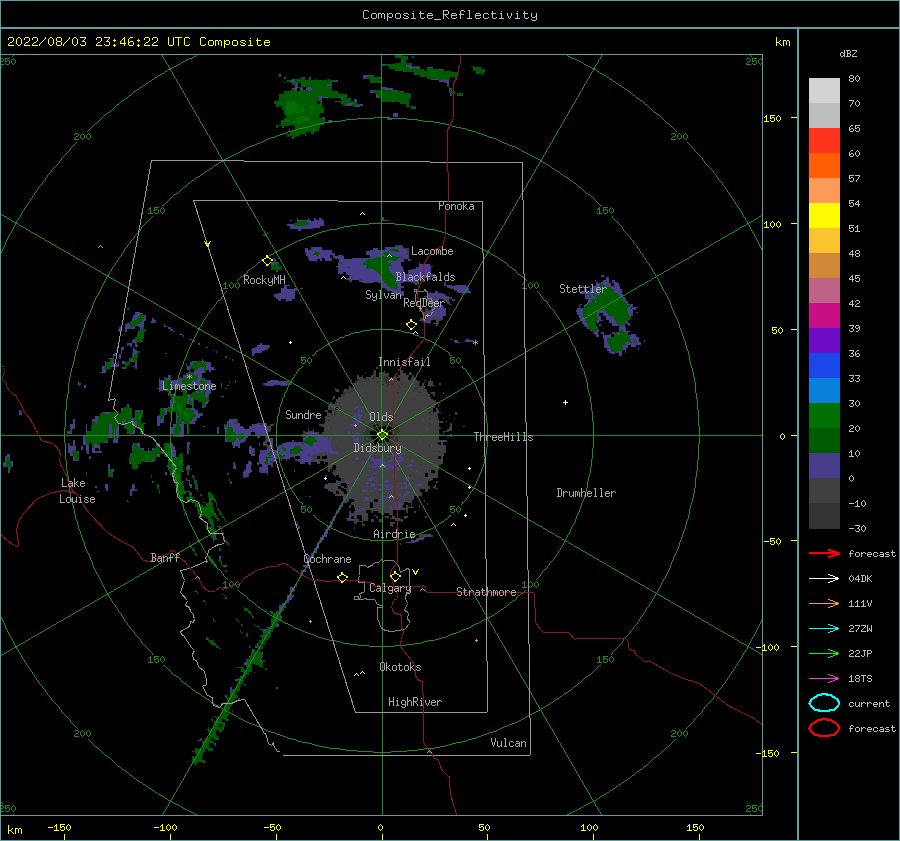Click the Cochrane city label

(x=327, y=559)
